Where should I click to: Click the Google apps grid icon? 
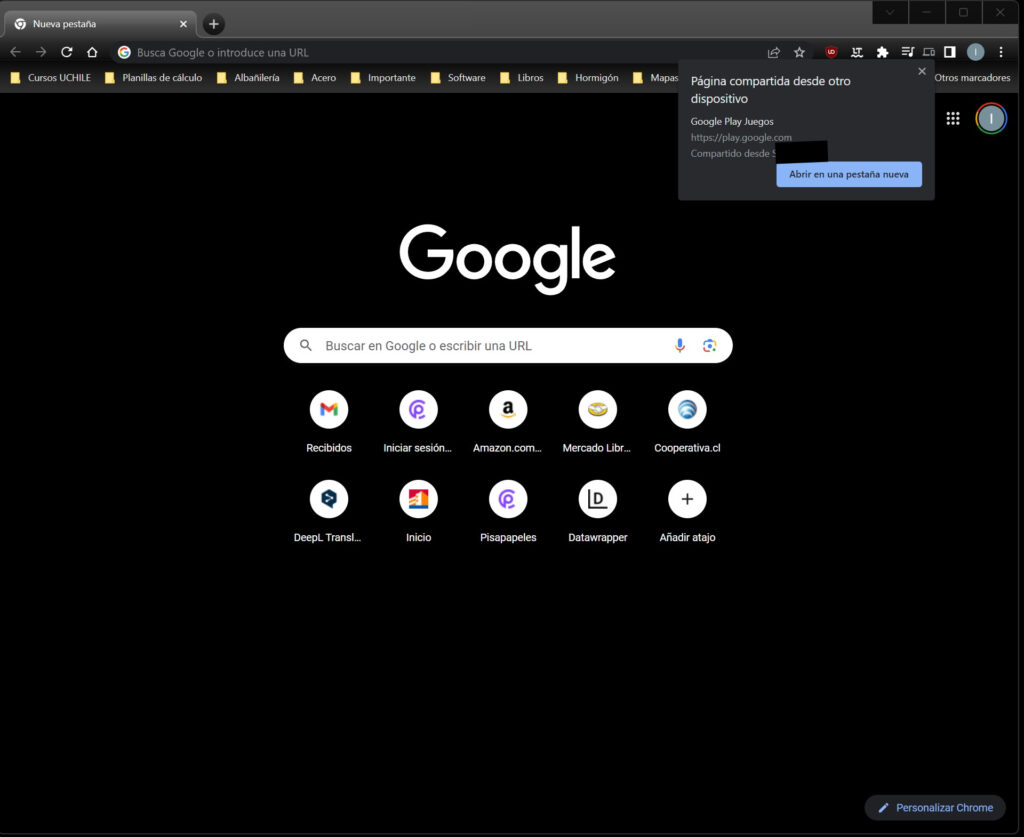952,118
